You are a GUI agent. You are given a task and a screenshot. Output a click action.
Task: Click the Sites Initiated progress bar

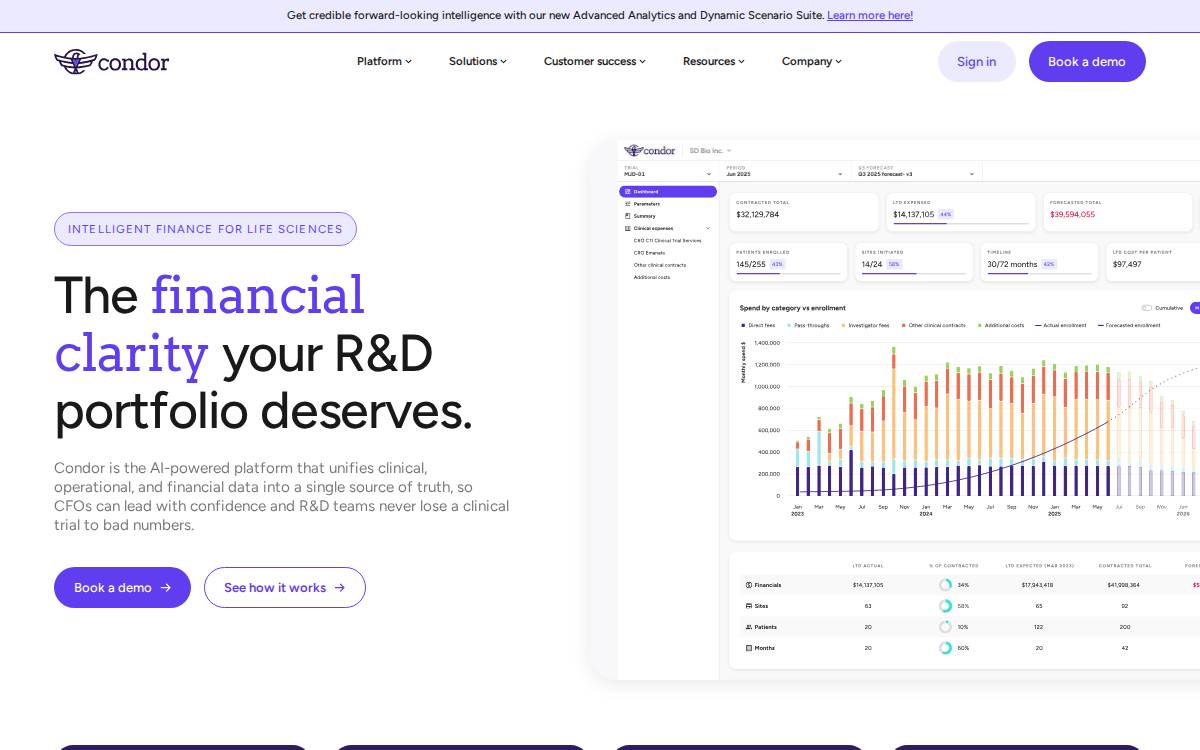(914, 273)
